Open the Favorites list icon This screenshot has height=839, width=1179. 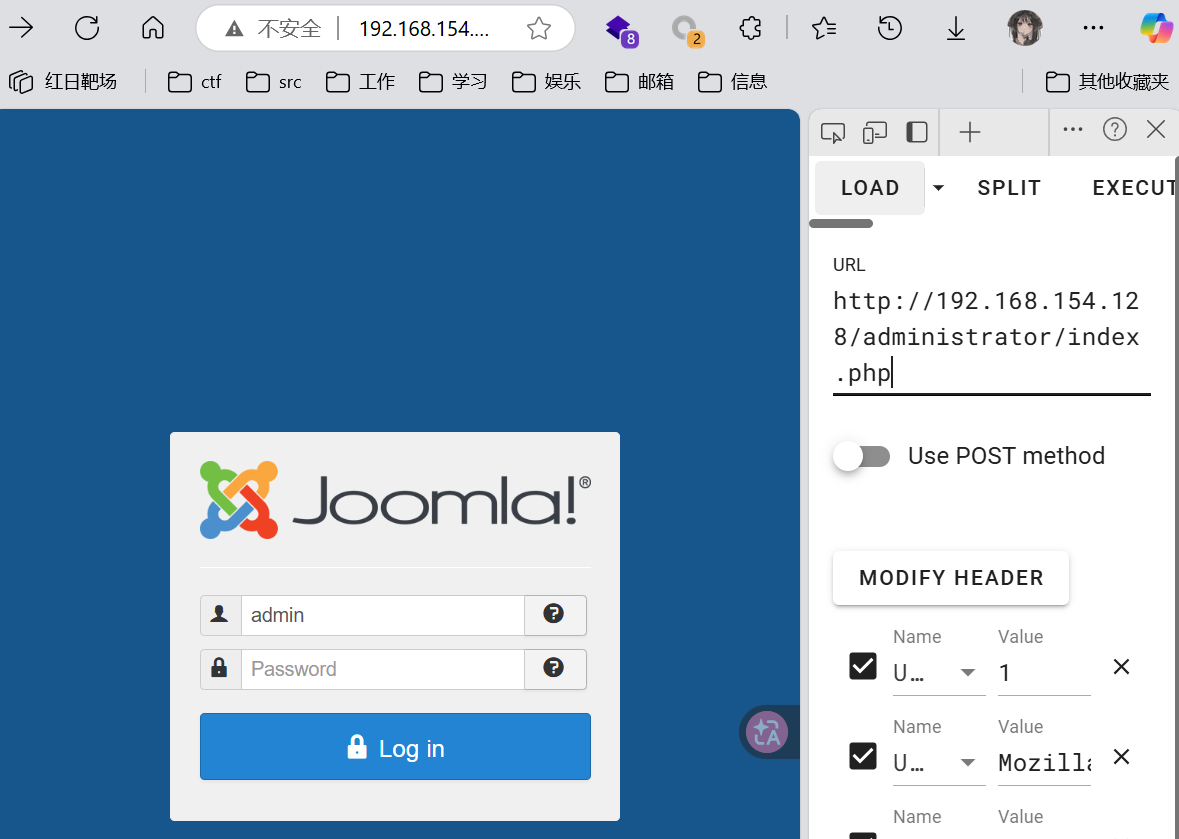[x=824, y=29]
